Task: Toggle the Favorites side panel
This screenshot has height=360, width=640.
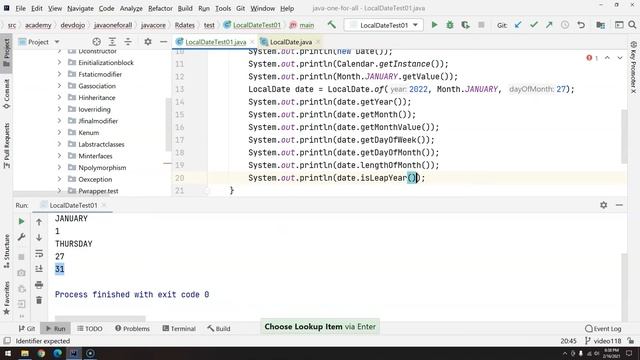Action: 7,298
